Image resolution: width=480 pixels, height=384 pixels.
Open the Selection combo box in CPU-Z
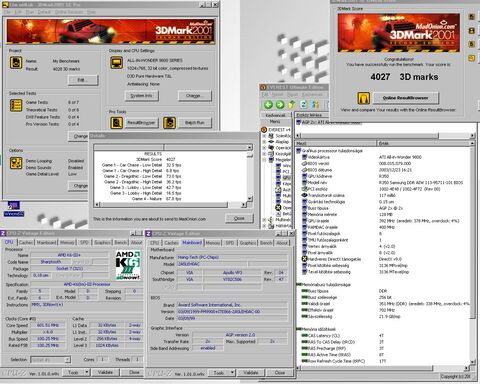pos(50,360)
